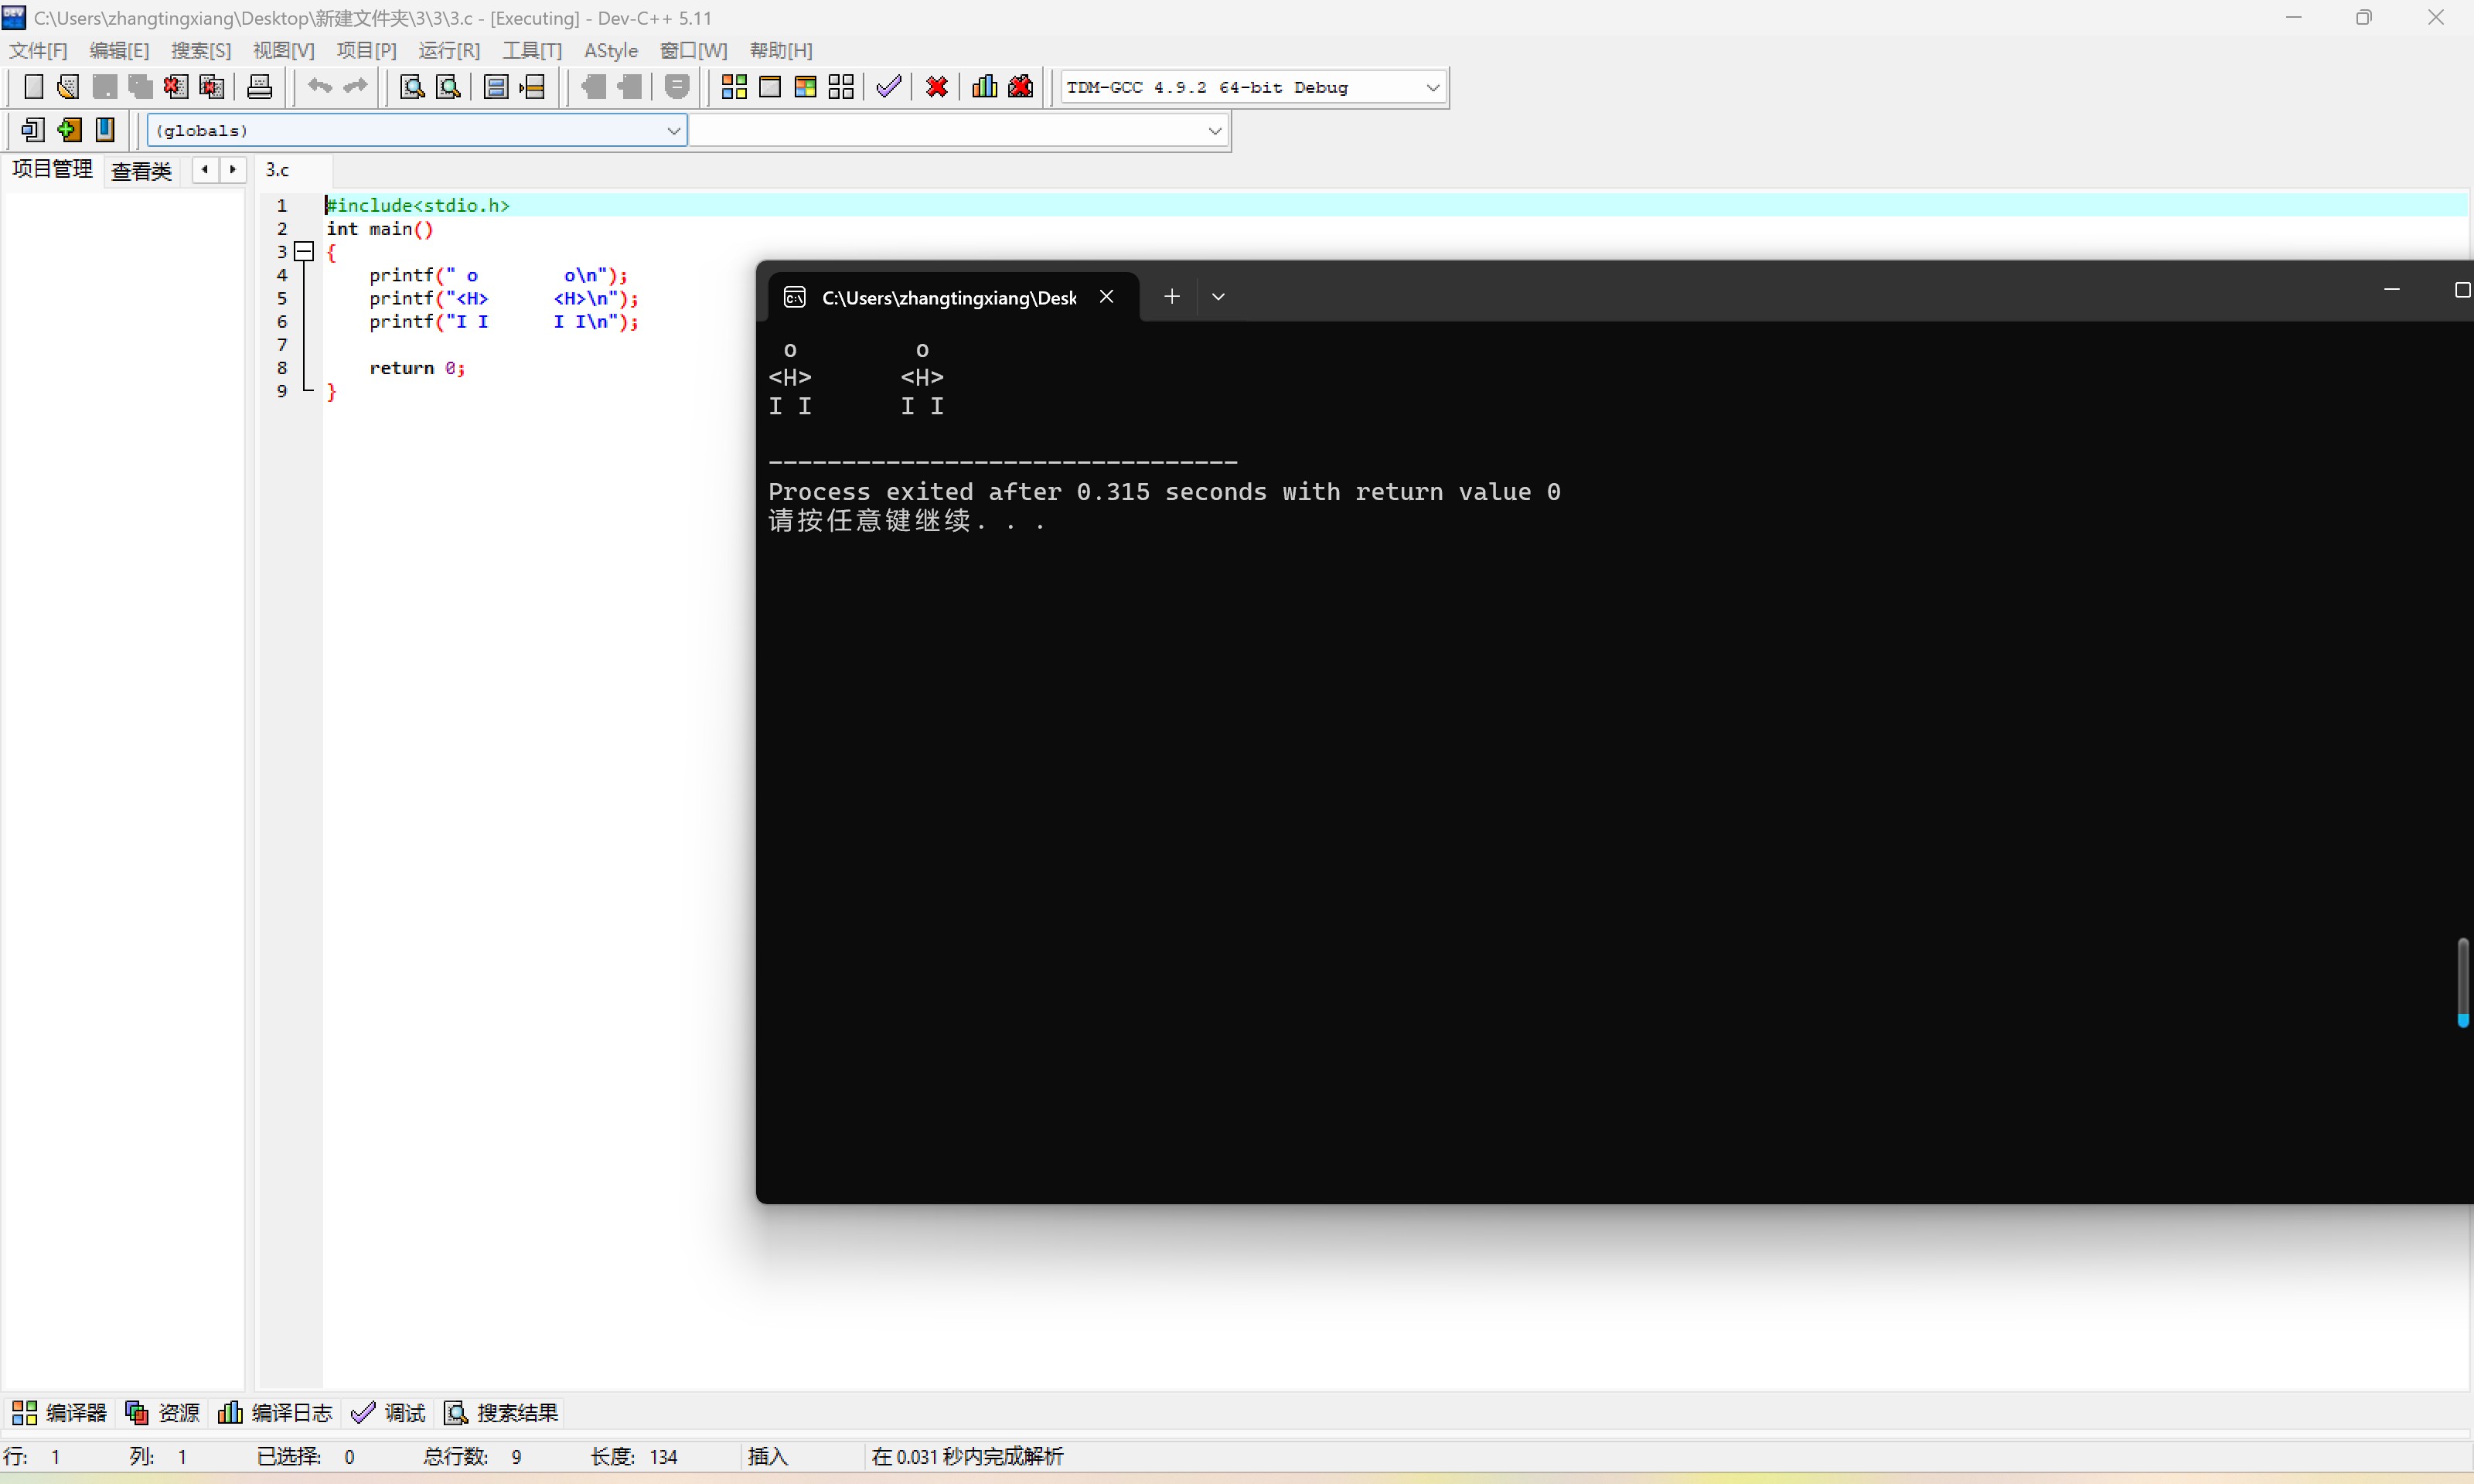Click the plus button for new terminal tab
2474x1484 pixels.
[1172, 297]
